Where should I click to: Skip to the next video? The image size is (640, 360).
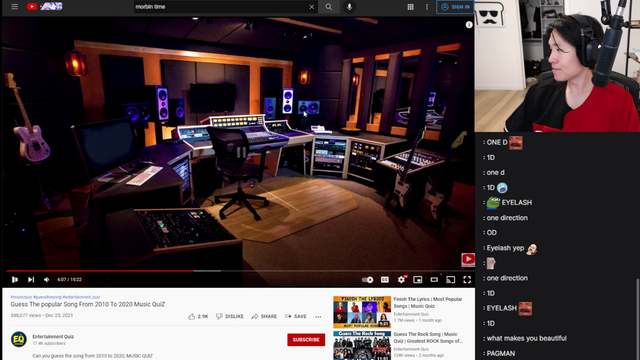(31, 280)
